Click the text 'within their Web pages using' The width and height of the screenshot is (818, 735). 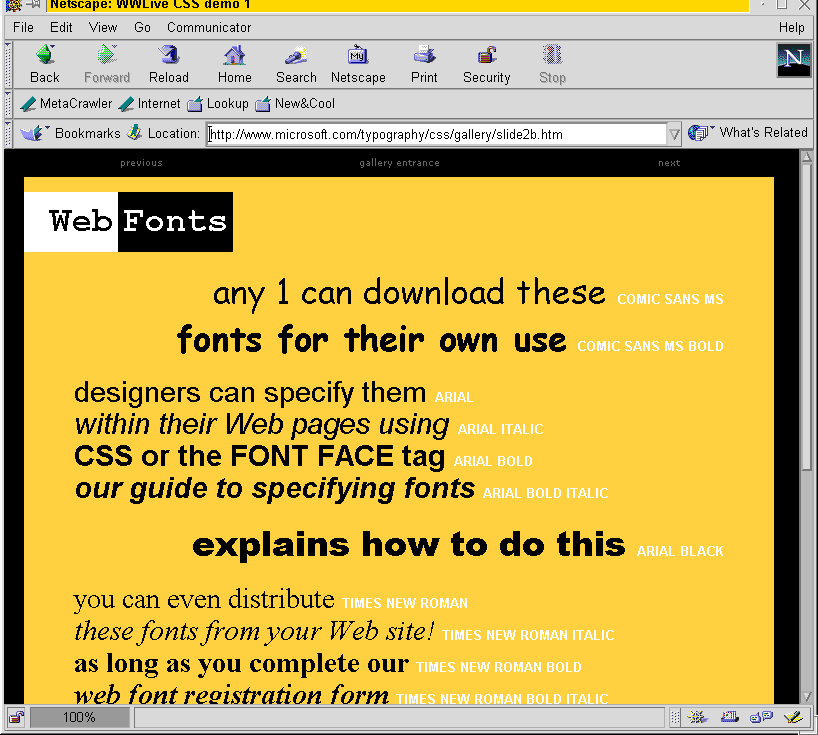[x=261, y=425]
